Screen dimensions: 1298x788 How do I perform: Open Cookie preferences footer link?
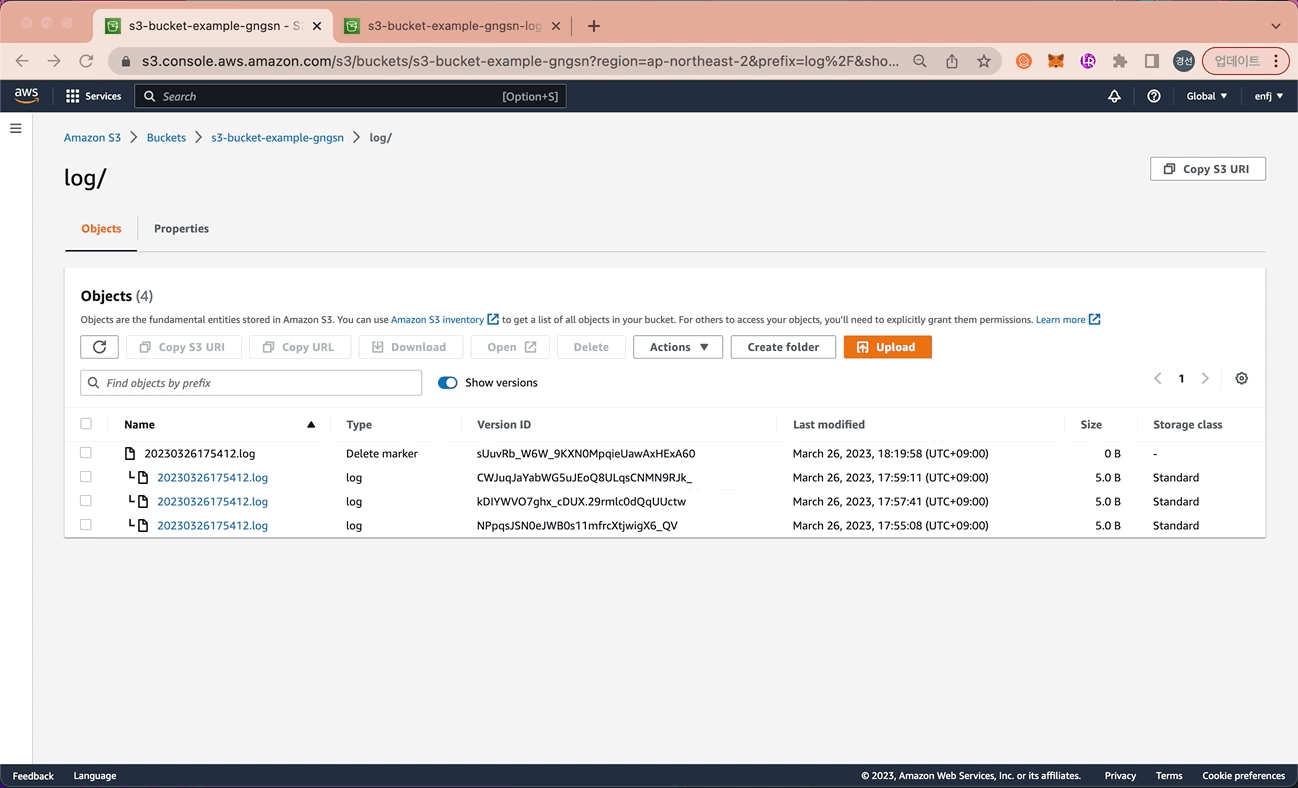(x=1243, y=776)
